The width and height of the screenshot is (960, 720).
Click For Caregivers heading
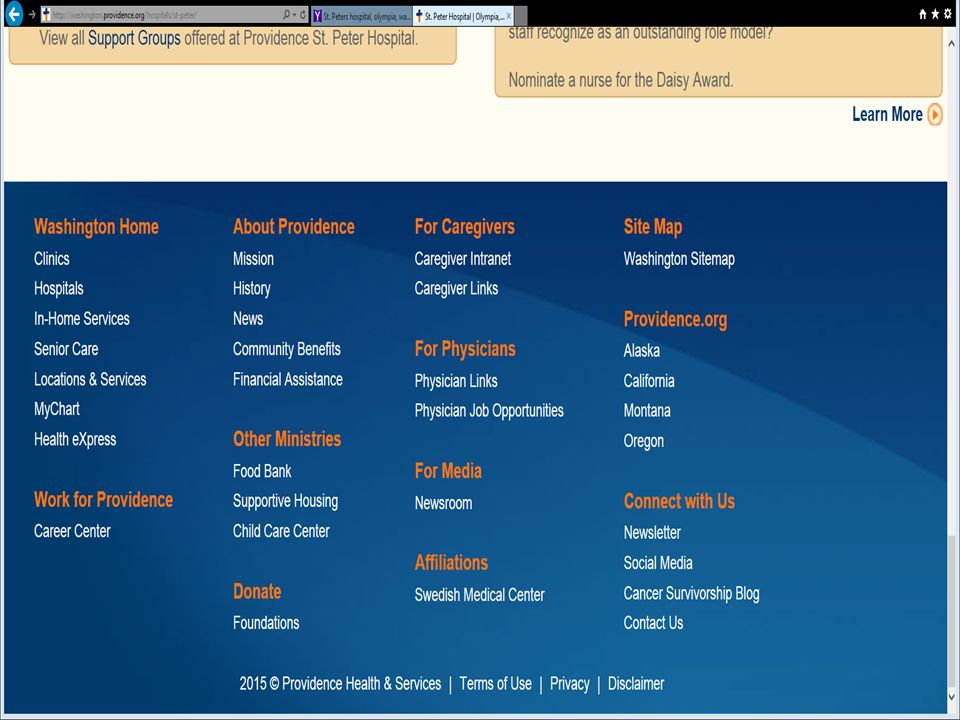pos(465,227)
